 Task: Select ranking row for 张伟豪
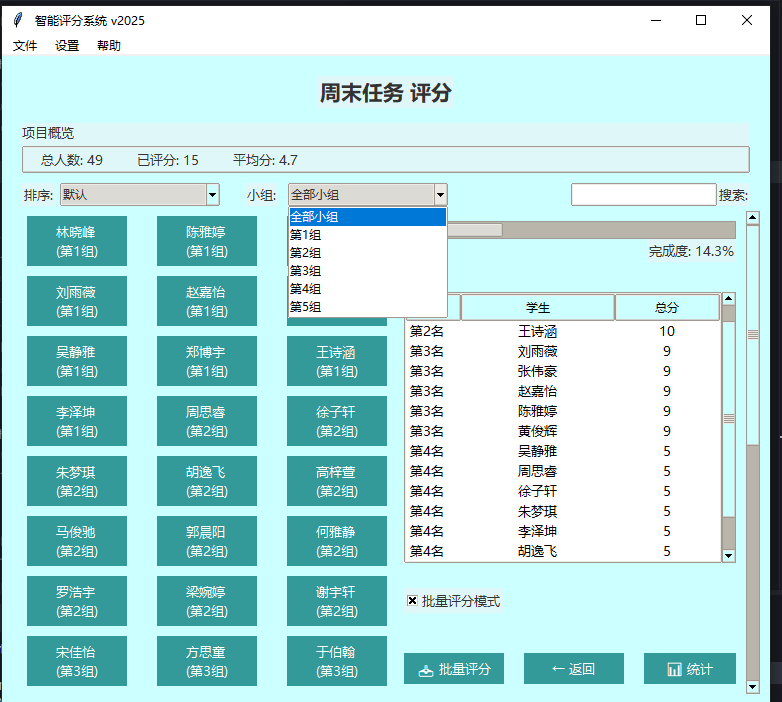[x=563, y=371]
